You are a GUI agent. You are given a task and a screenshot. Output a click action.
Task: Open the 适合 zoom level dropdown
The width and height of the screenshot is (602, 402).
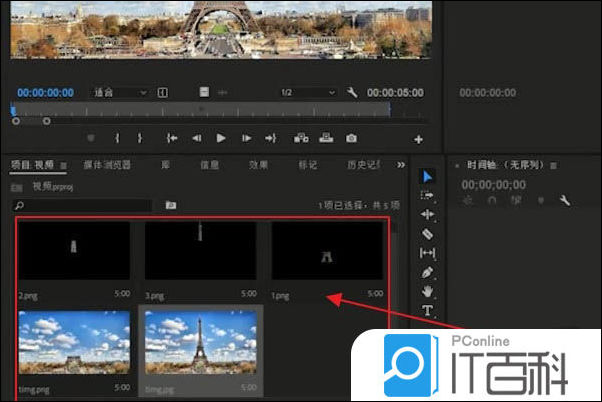tap(120, 92)
